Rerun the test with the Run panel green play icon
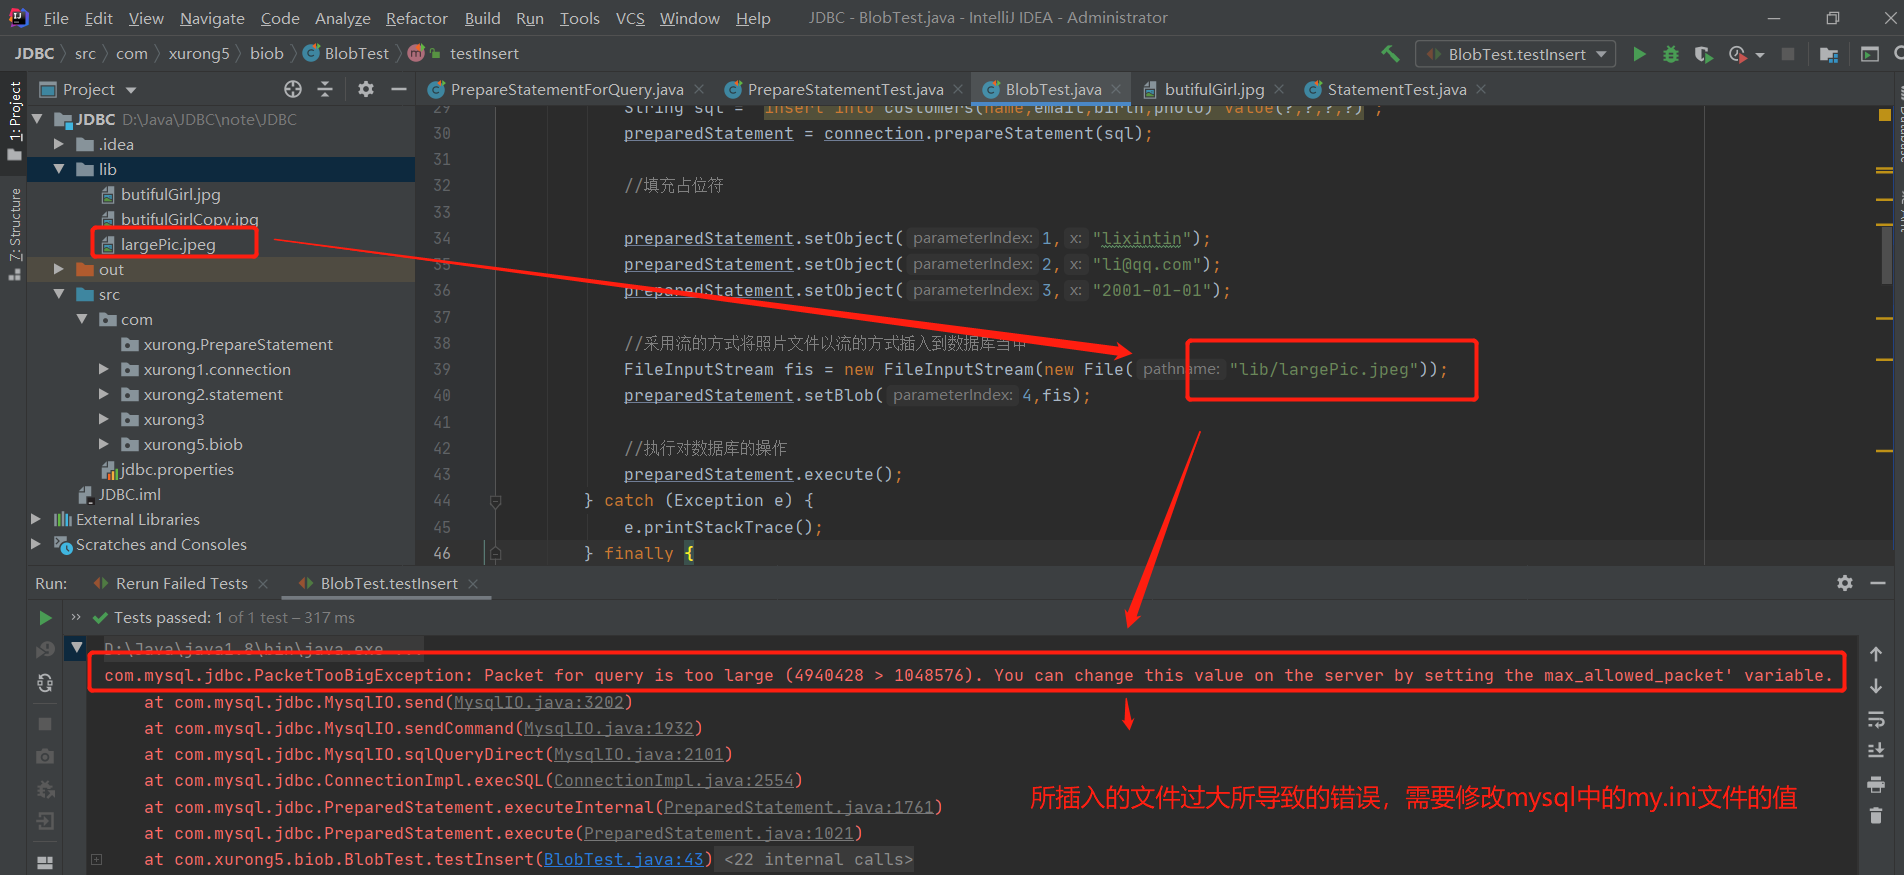This screenshot has height=875, width=1904. point(45,618)
